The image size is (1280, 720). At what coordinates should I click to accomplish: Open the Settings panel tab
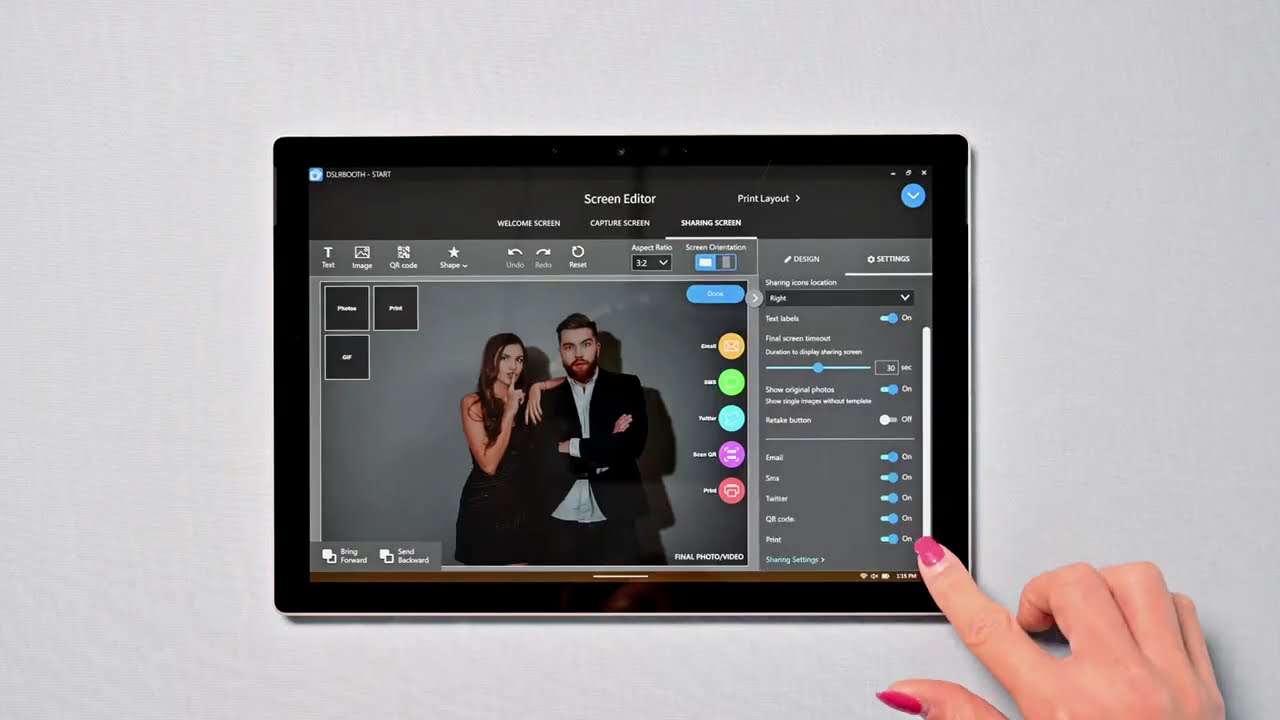tap(888, 259)
